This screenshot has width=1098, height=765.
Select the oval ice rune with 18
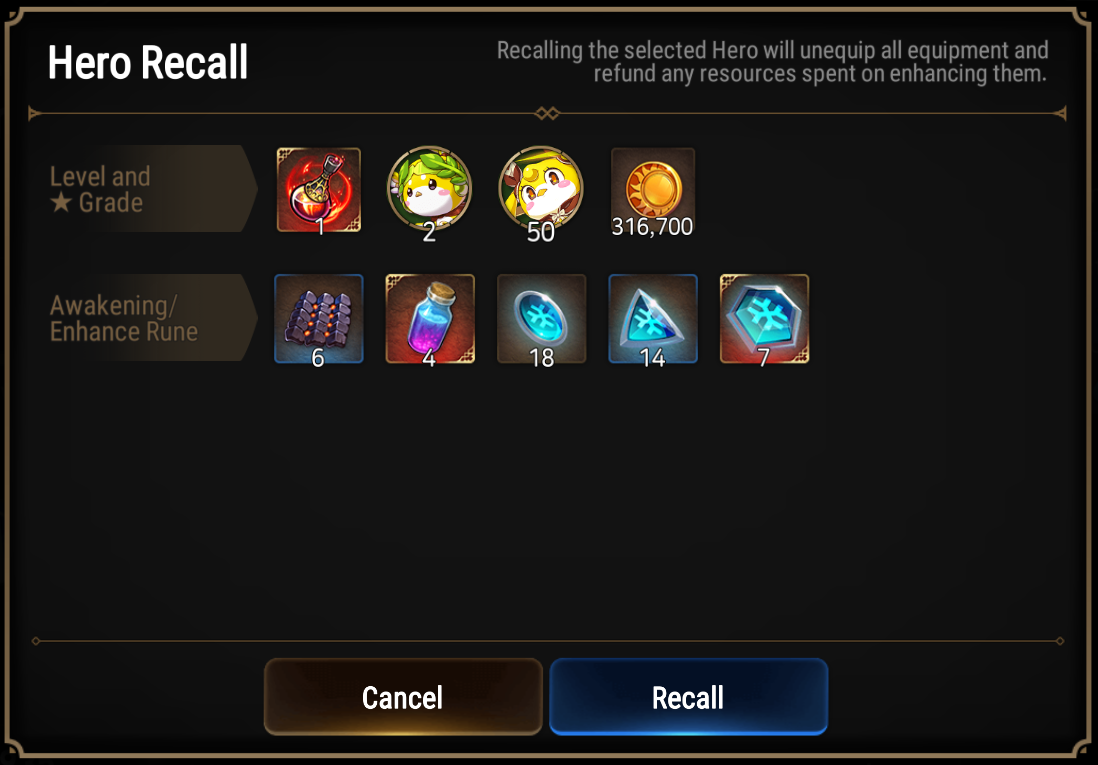pos(541,319)
